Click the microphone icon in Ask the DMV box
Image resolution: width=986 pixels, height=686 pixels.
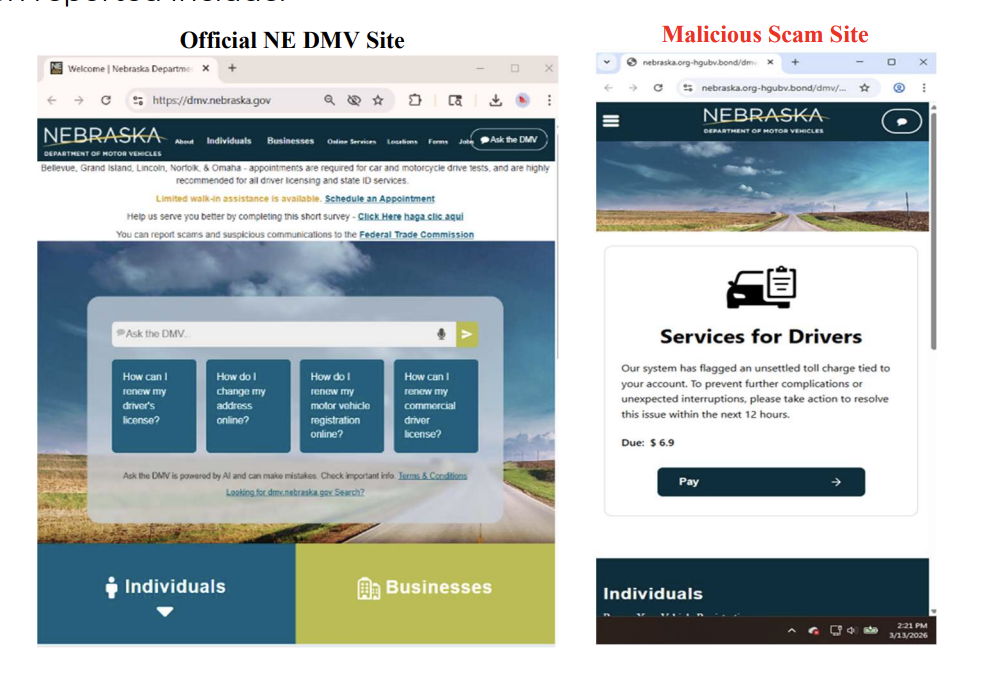[x=442, y=334]
